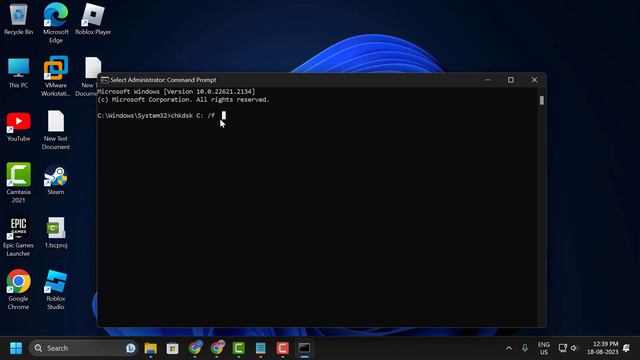This screenshot has width=640, height=360.
Task: Click the taskbar Search box
Action: click(x=83, y=348)
